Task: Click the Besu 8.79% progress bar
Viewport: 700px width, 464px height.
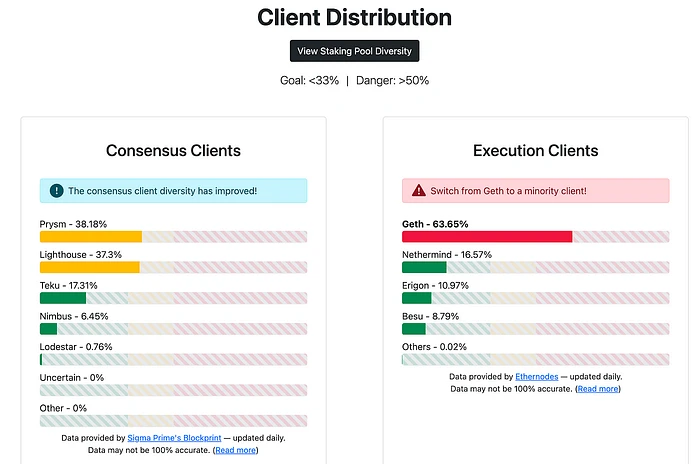Action: 535,329
